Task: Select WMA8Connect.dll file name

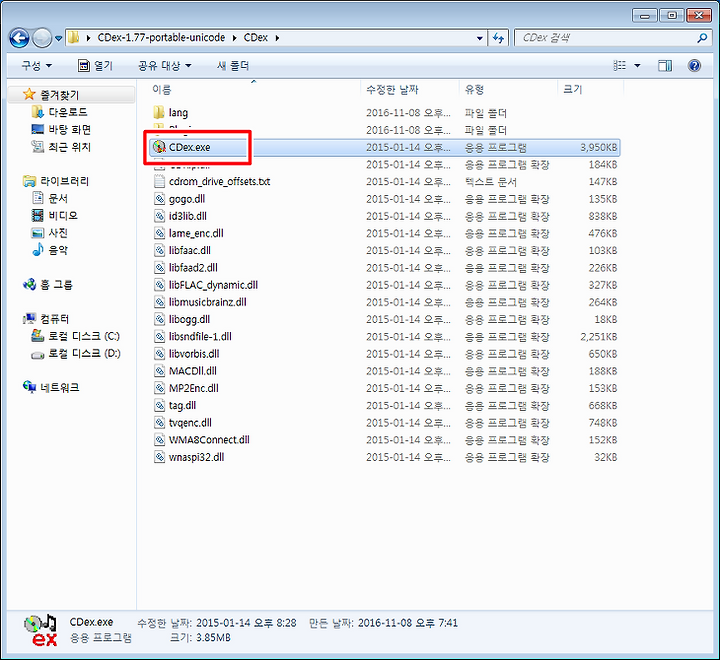Action: (x=209, y=440)
